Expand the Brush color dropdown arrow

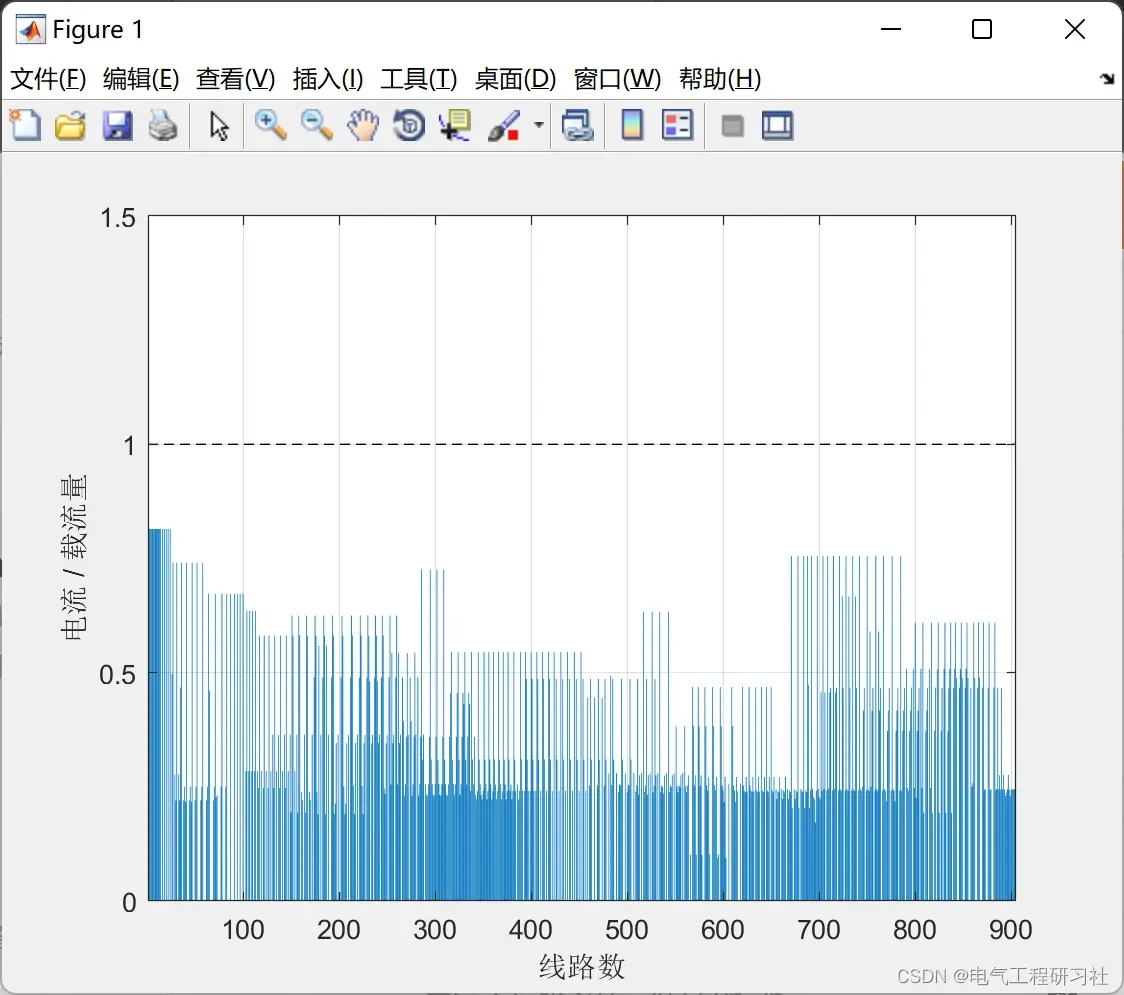coord(538,125)
